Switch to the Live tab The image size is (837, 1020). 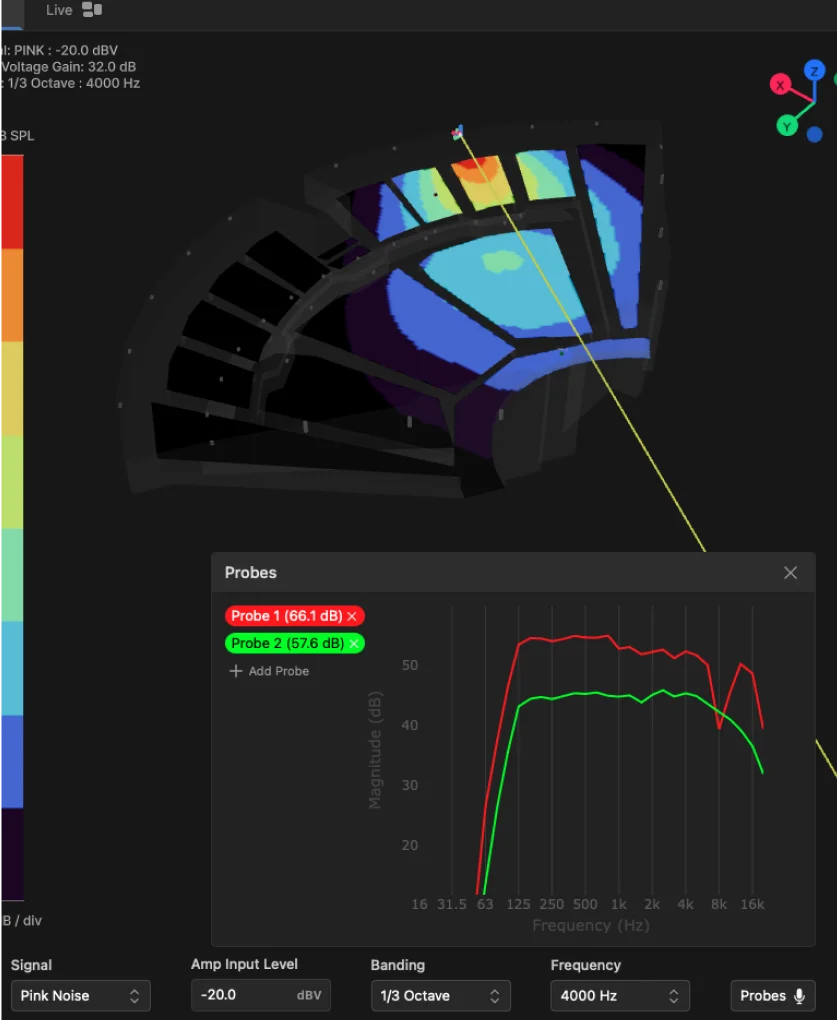coord(58,9)
